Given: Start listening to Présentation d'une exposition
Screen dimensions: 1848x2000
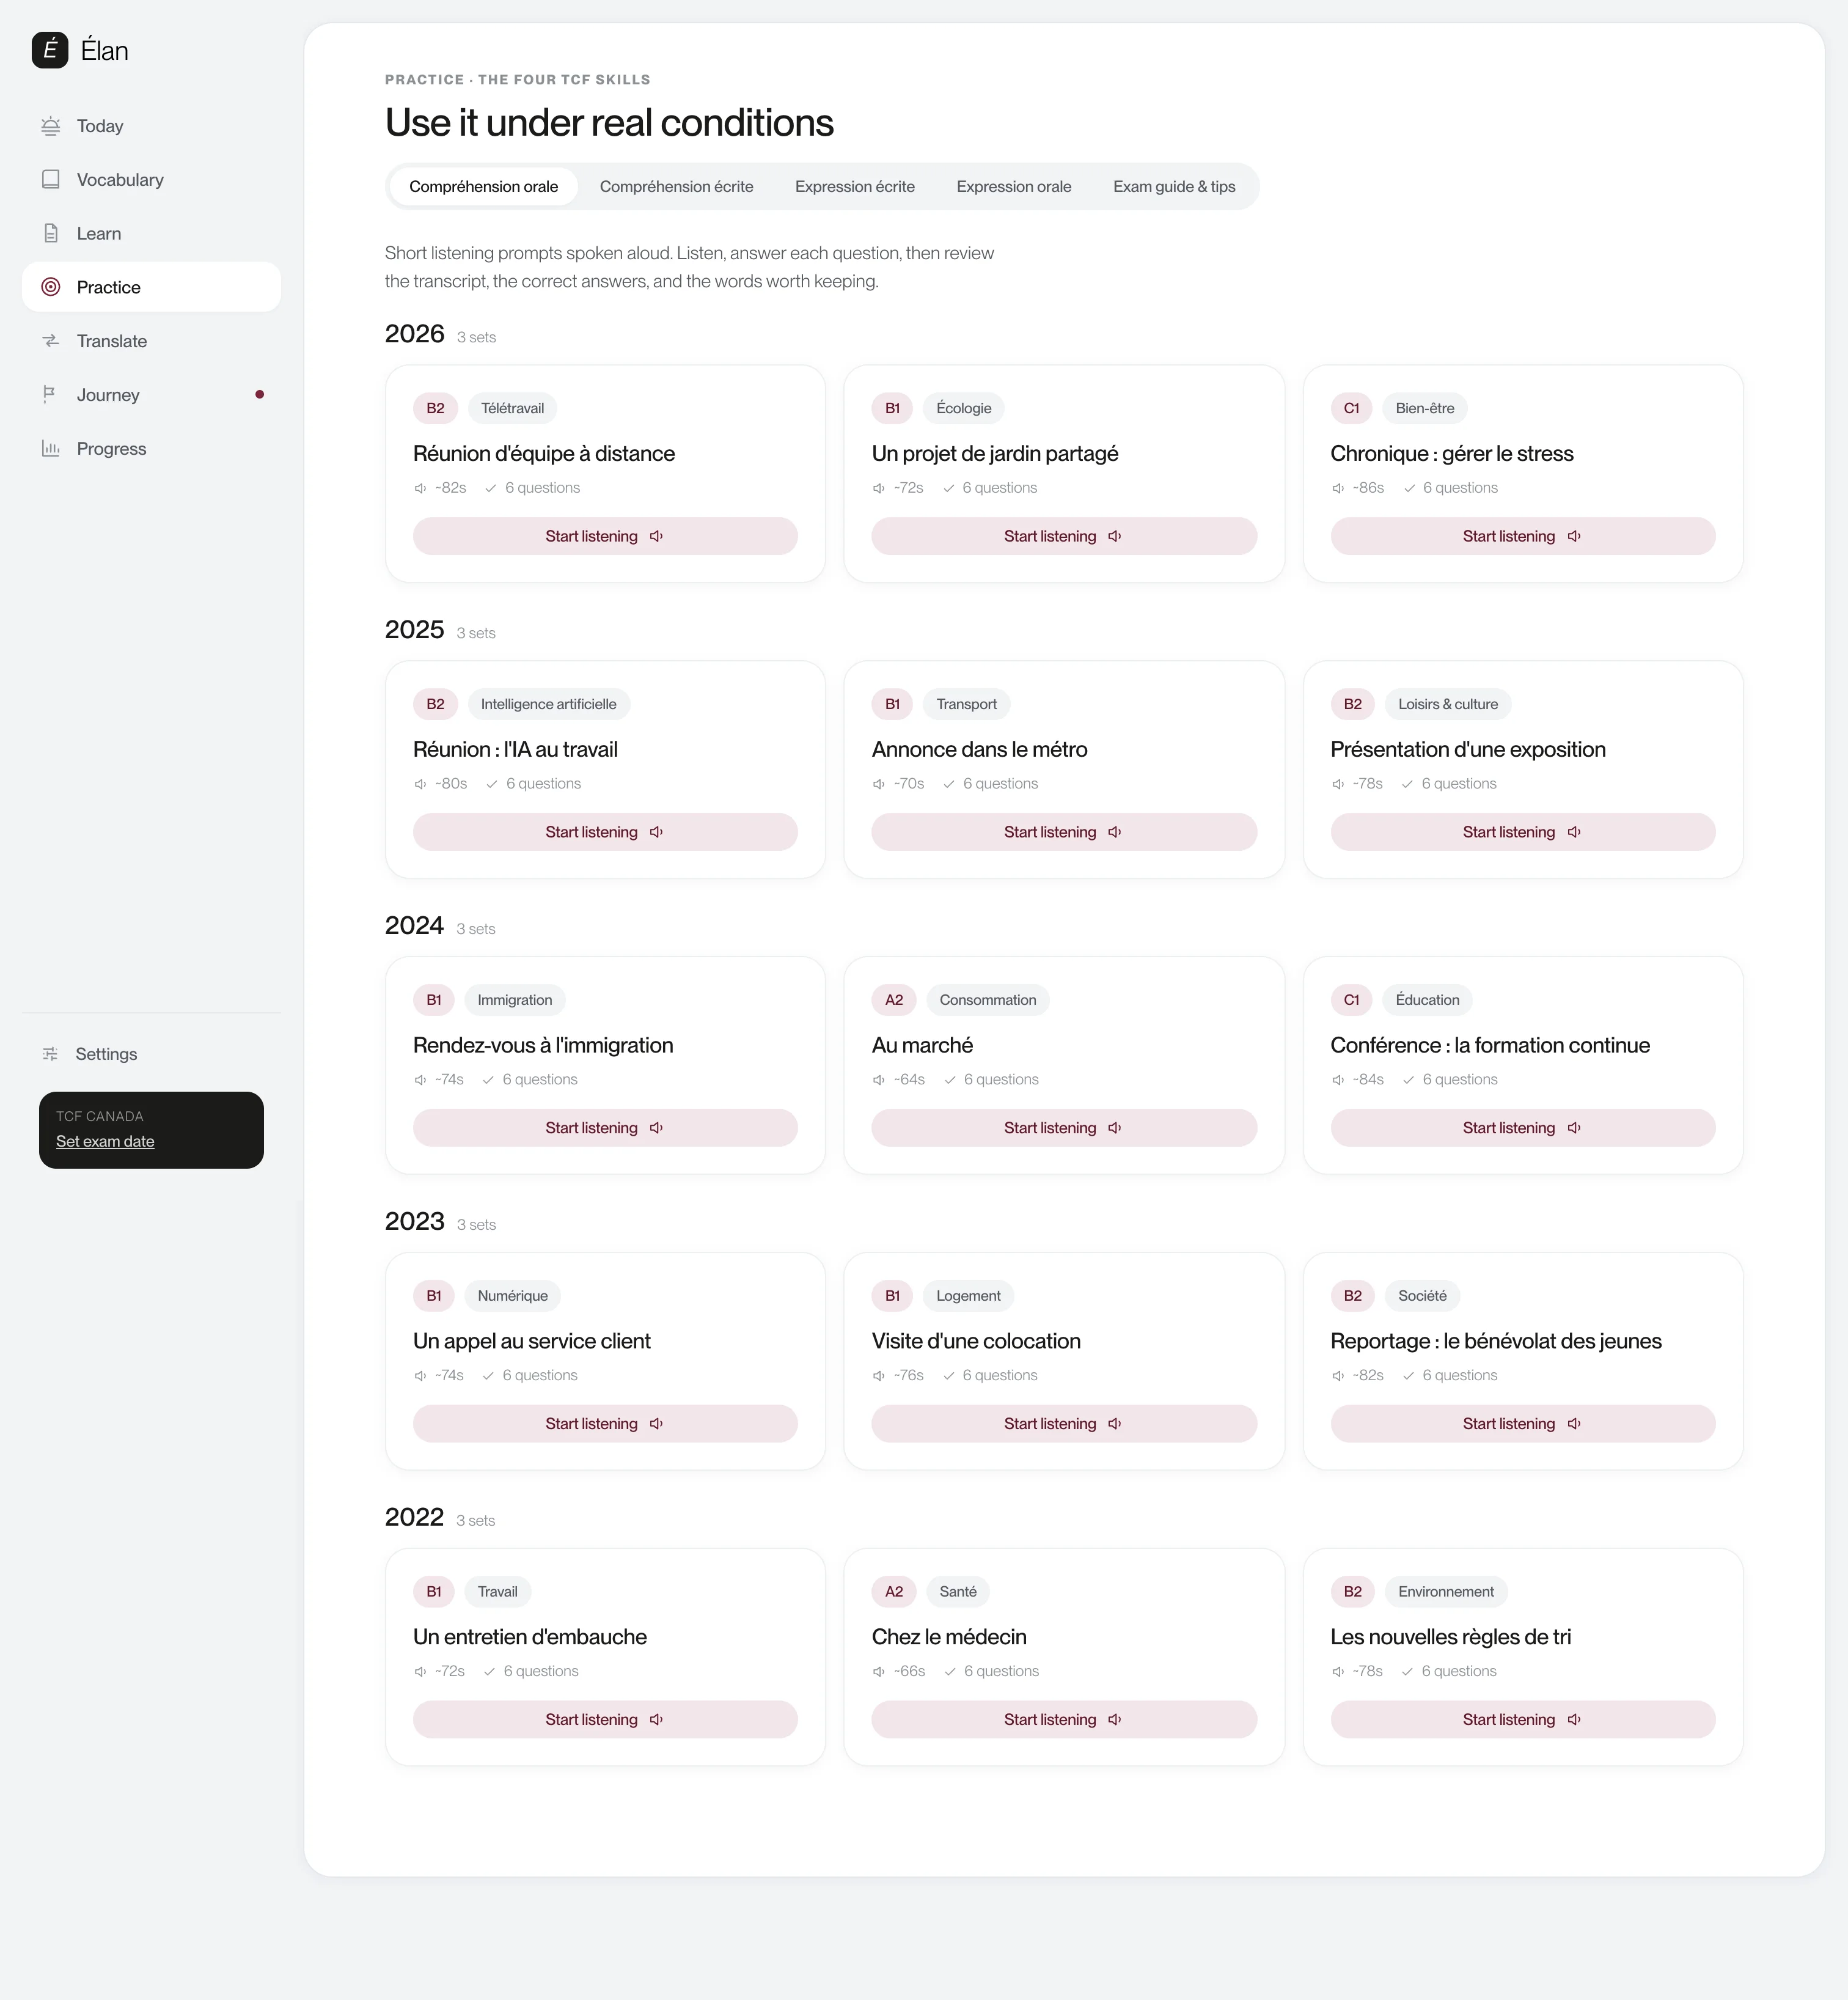Looking at the screenshot, I should pyautogui.click(x=1523, y=832).
